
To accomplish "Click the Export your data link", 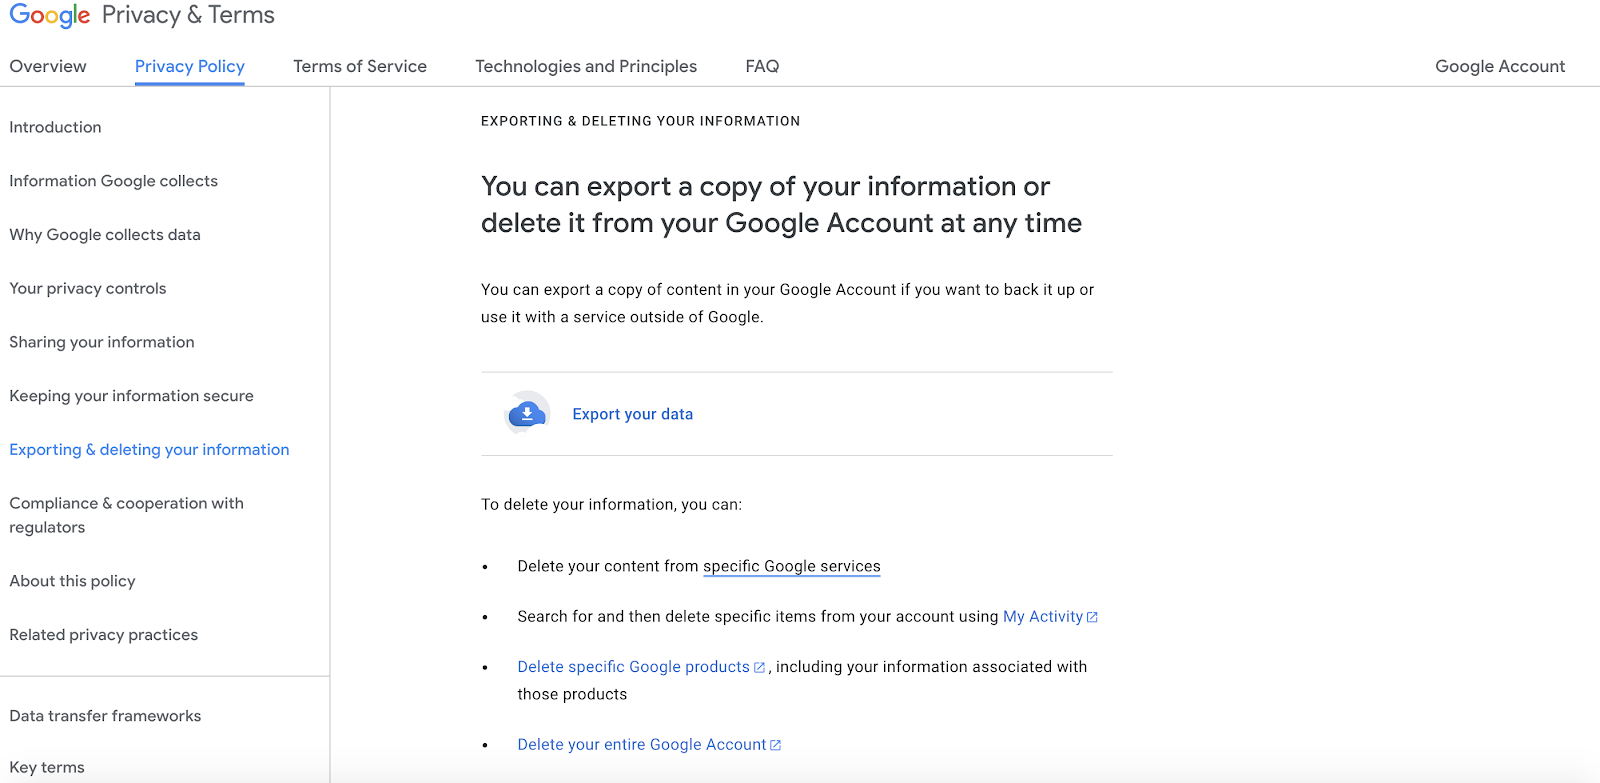I will (x=632, y=414).
